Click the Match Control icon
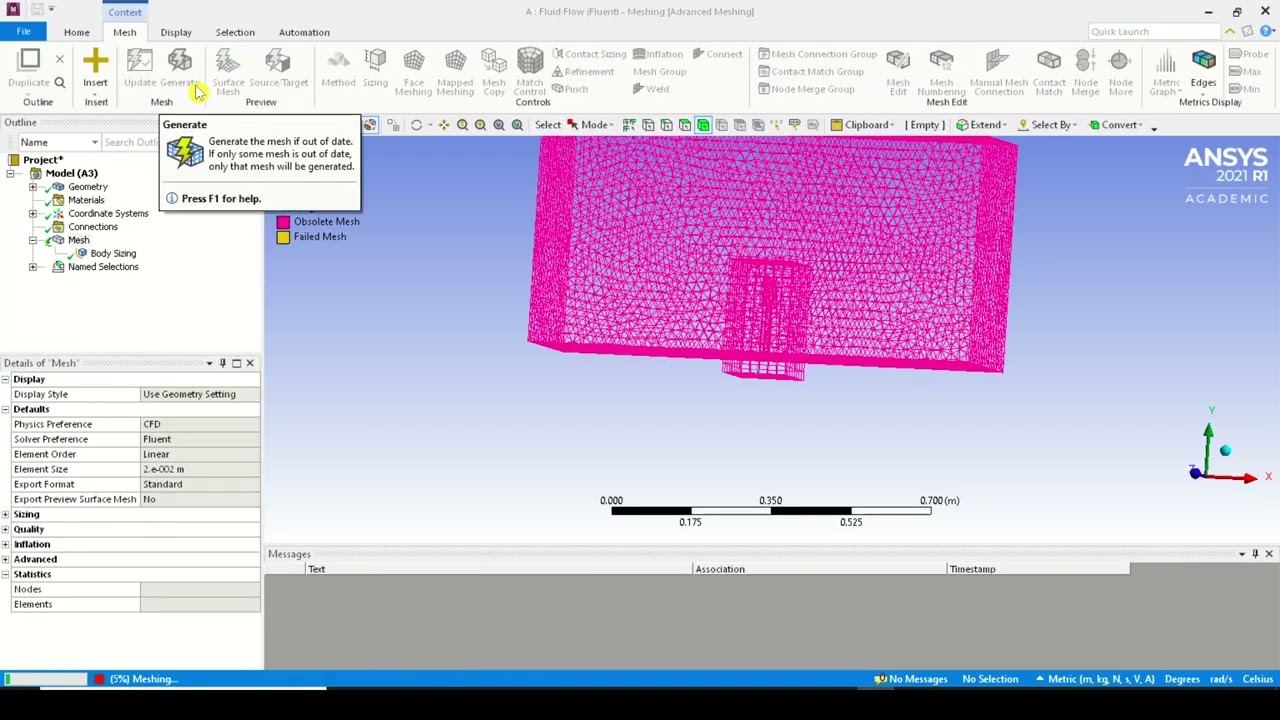This screenshot has height=720, width=1280. click(x=530, y=61)
